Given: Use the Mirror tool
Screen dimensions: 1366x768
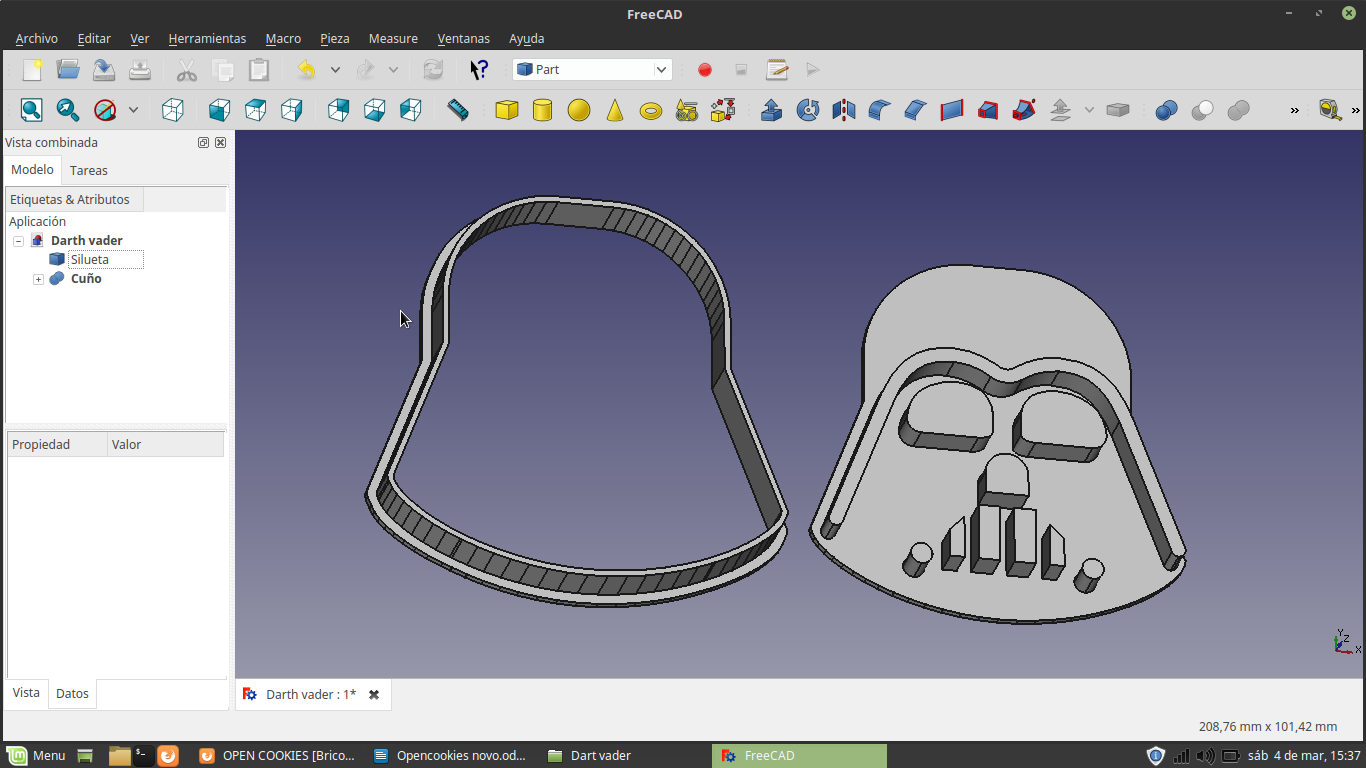Looking at the screenshot, I should click(844, 110).
